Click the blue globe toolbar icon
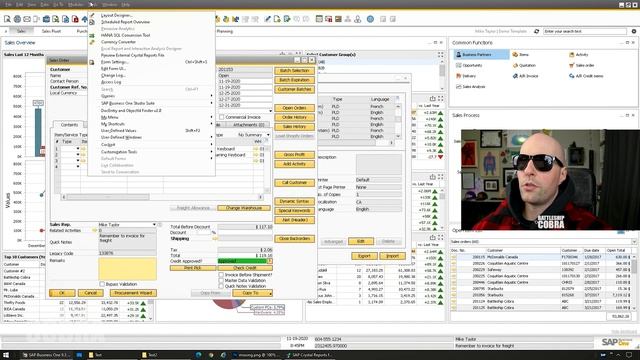Image resolution: width=640 pixels, height=360 pixels. (370, 19)
